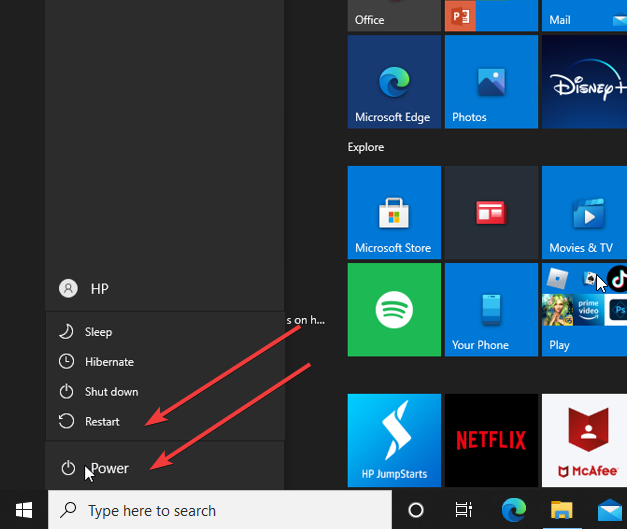Open the Movies & TV tile
The width and height of the screenshot is (627, 529).
coord(584,212)
